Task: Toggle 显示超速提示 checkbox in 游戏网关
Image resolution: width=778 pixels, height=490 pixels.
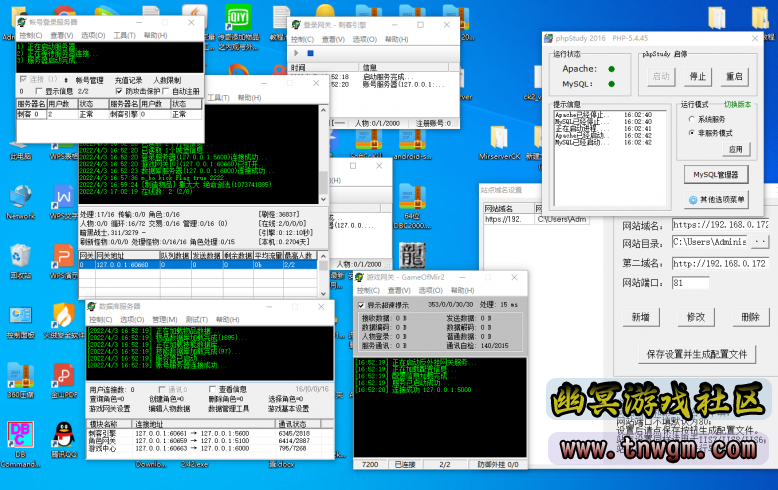Action: pos(361,305)
